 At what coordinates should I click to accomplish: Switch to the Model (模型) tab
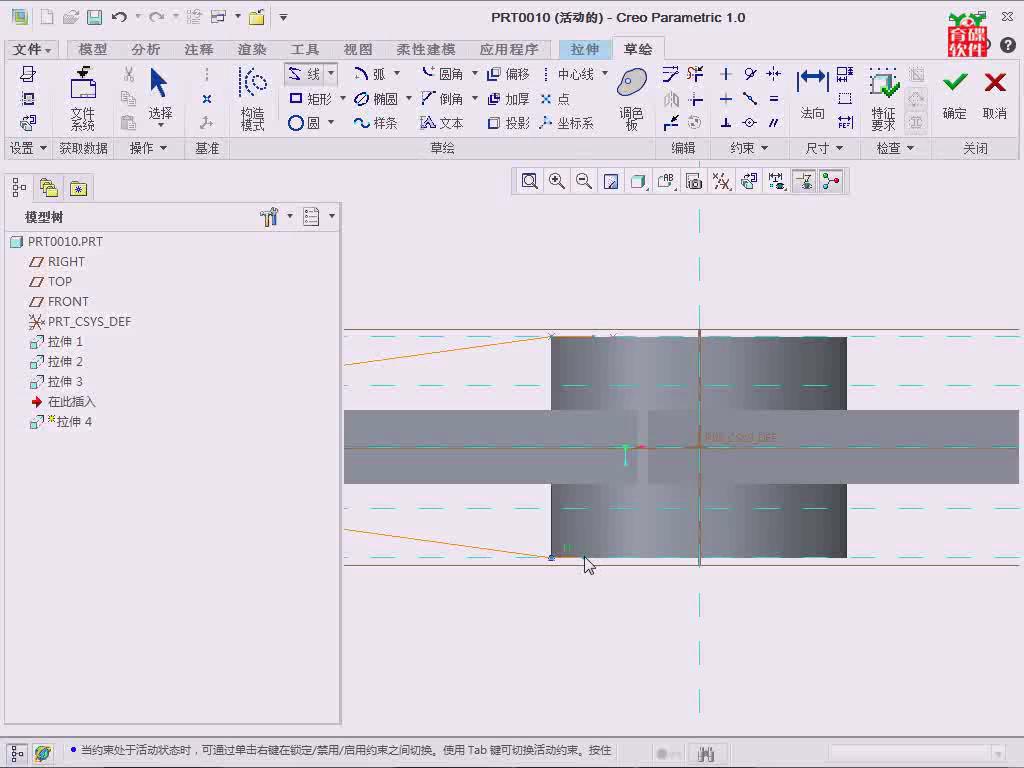tap(93, 49)
